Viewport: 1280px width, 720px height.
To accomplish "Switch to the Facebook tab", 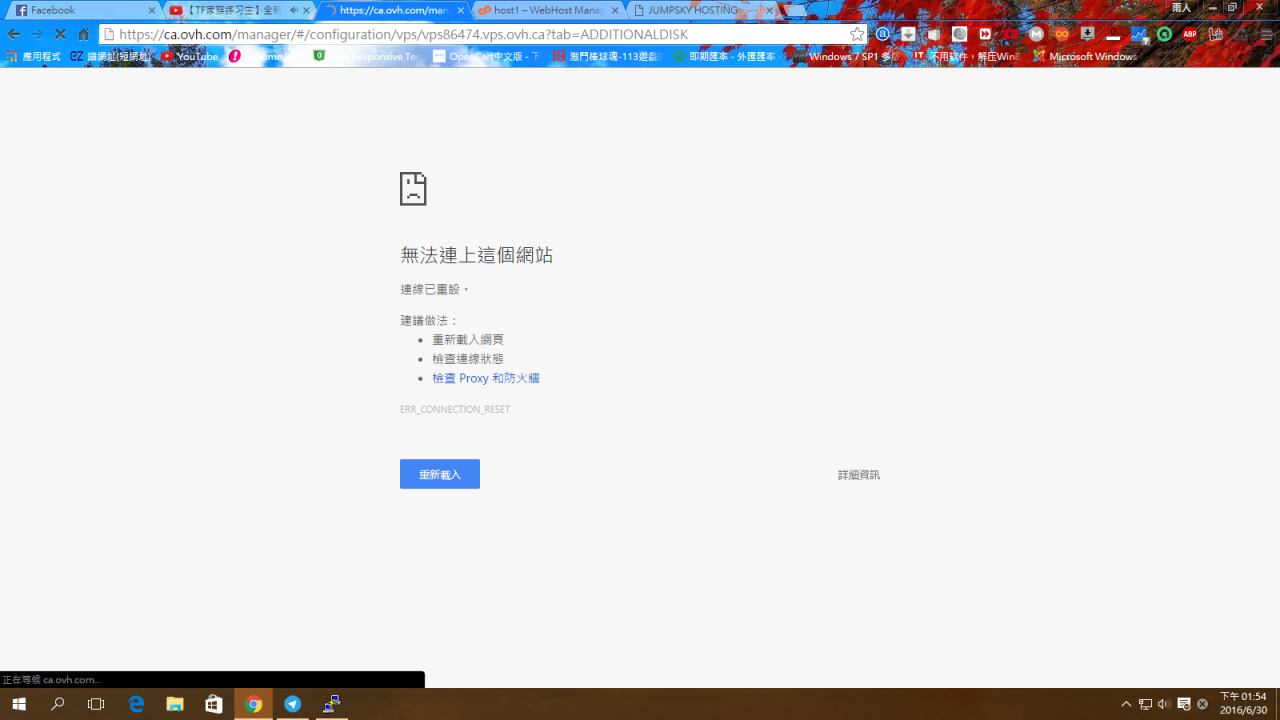I will tap(80, 10).
